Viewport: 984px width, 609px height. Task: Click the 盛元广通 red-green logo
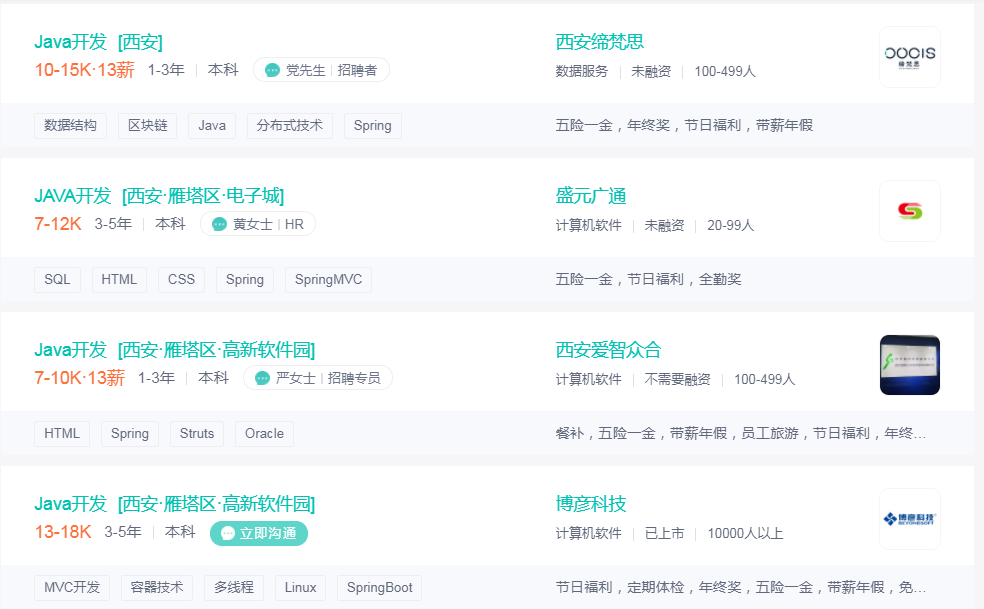pos(909,211)
